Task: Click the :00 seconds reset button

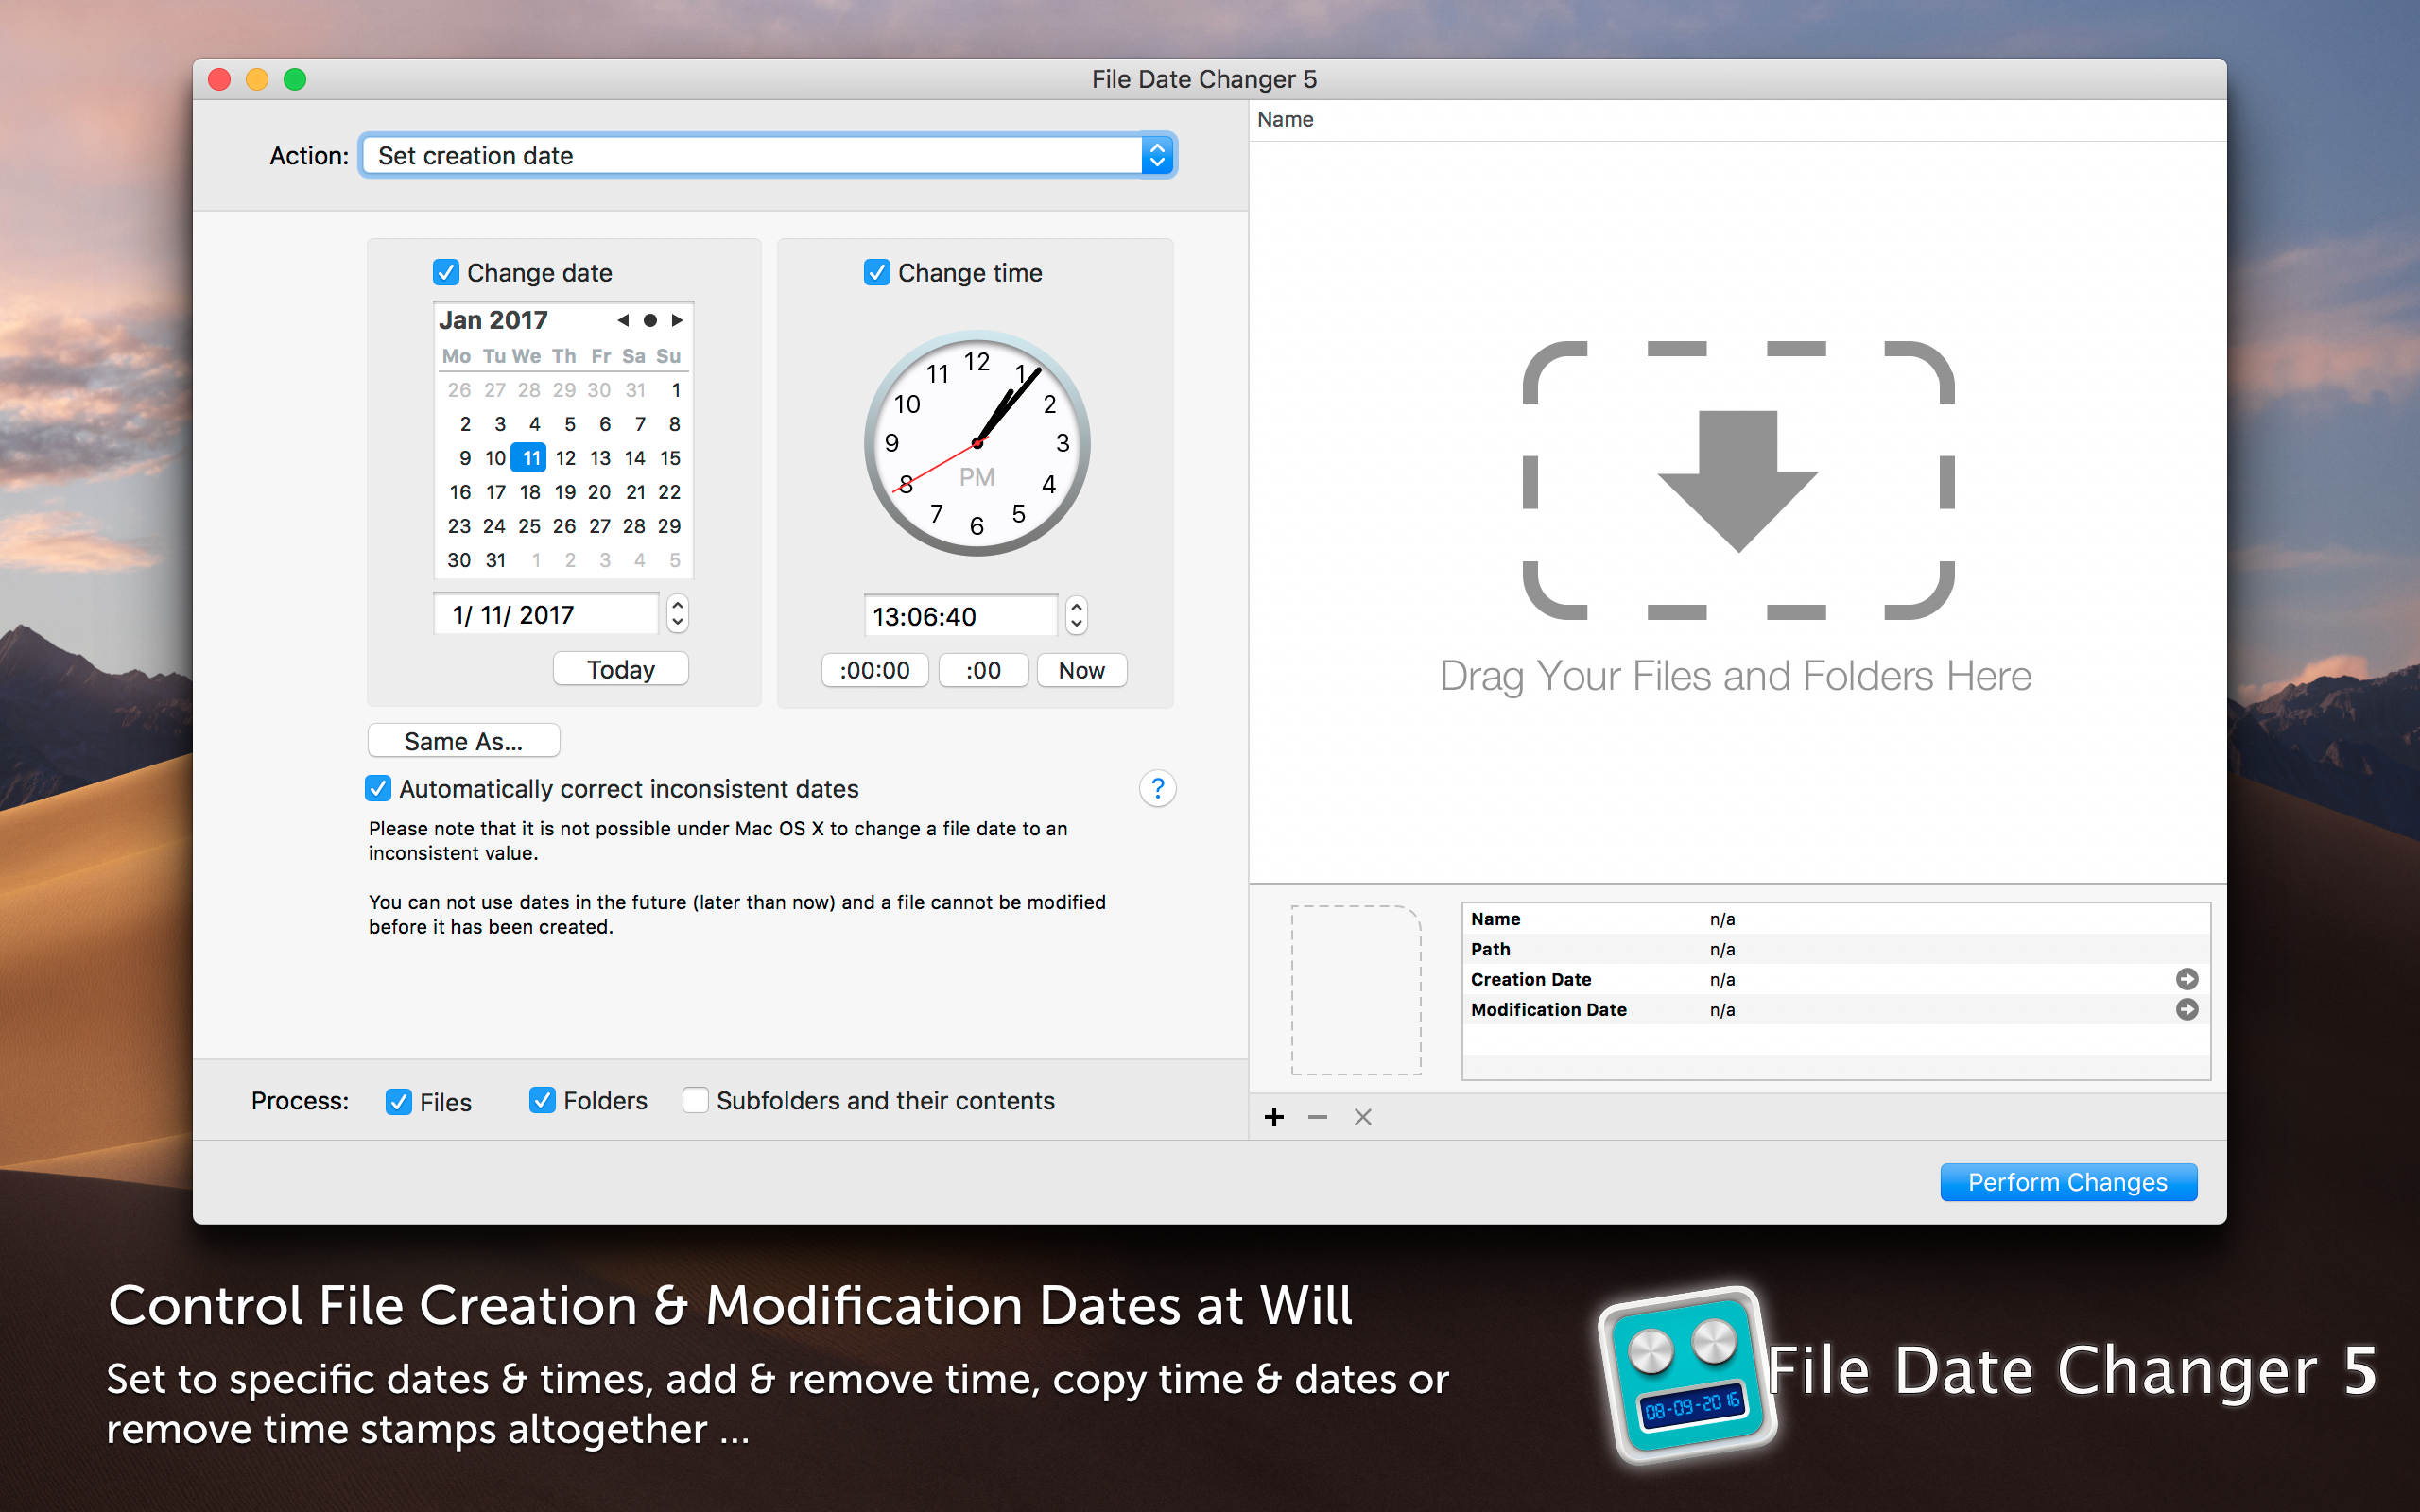Action: pyautogui.click(x=983, y=670)
